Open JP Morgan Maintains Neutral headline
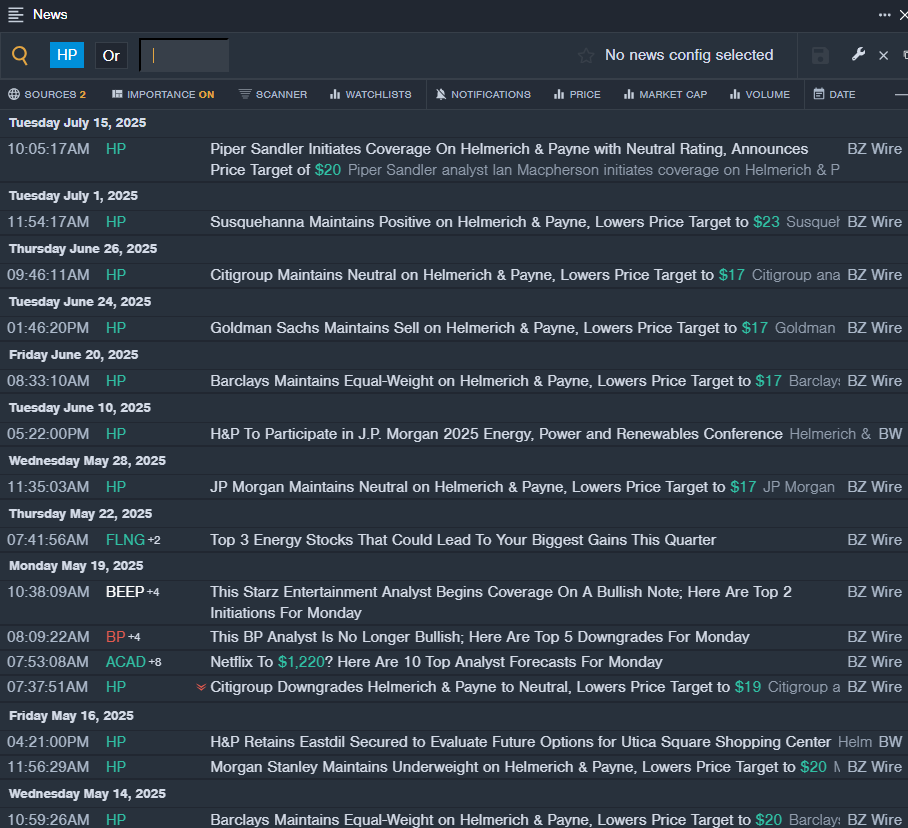This screenshot has height=828, width=908. pos(483,487)
